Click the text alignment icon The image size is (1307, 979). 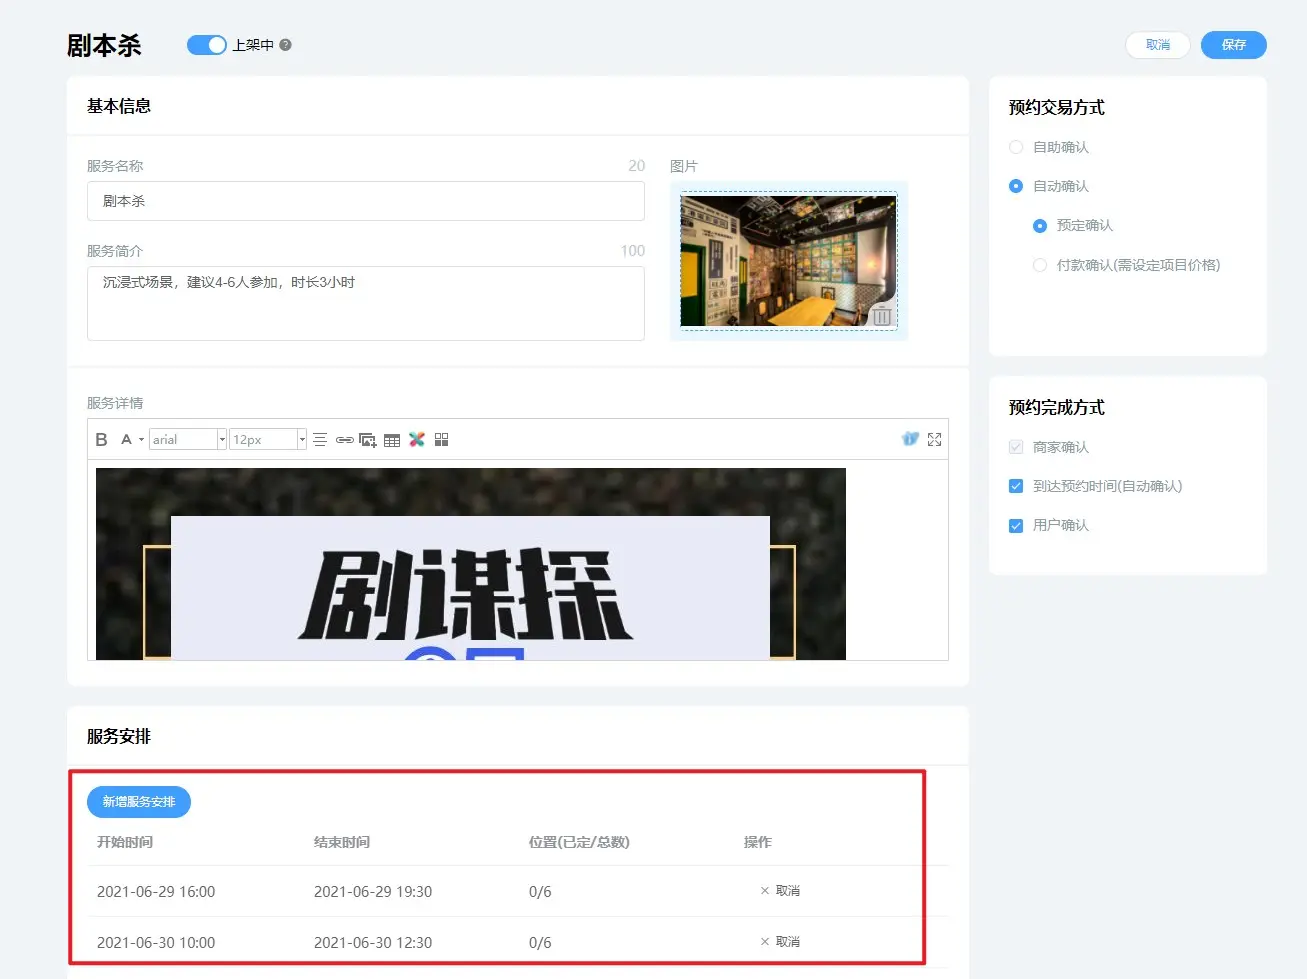(320, 440)
